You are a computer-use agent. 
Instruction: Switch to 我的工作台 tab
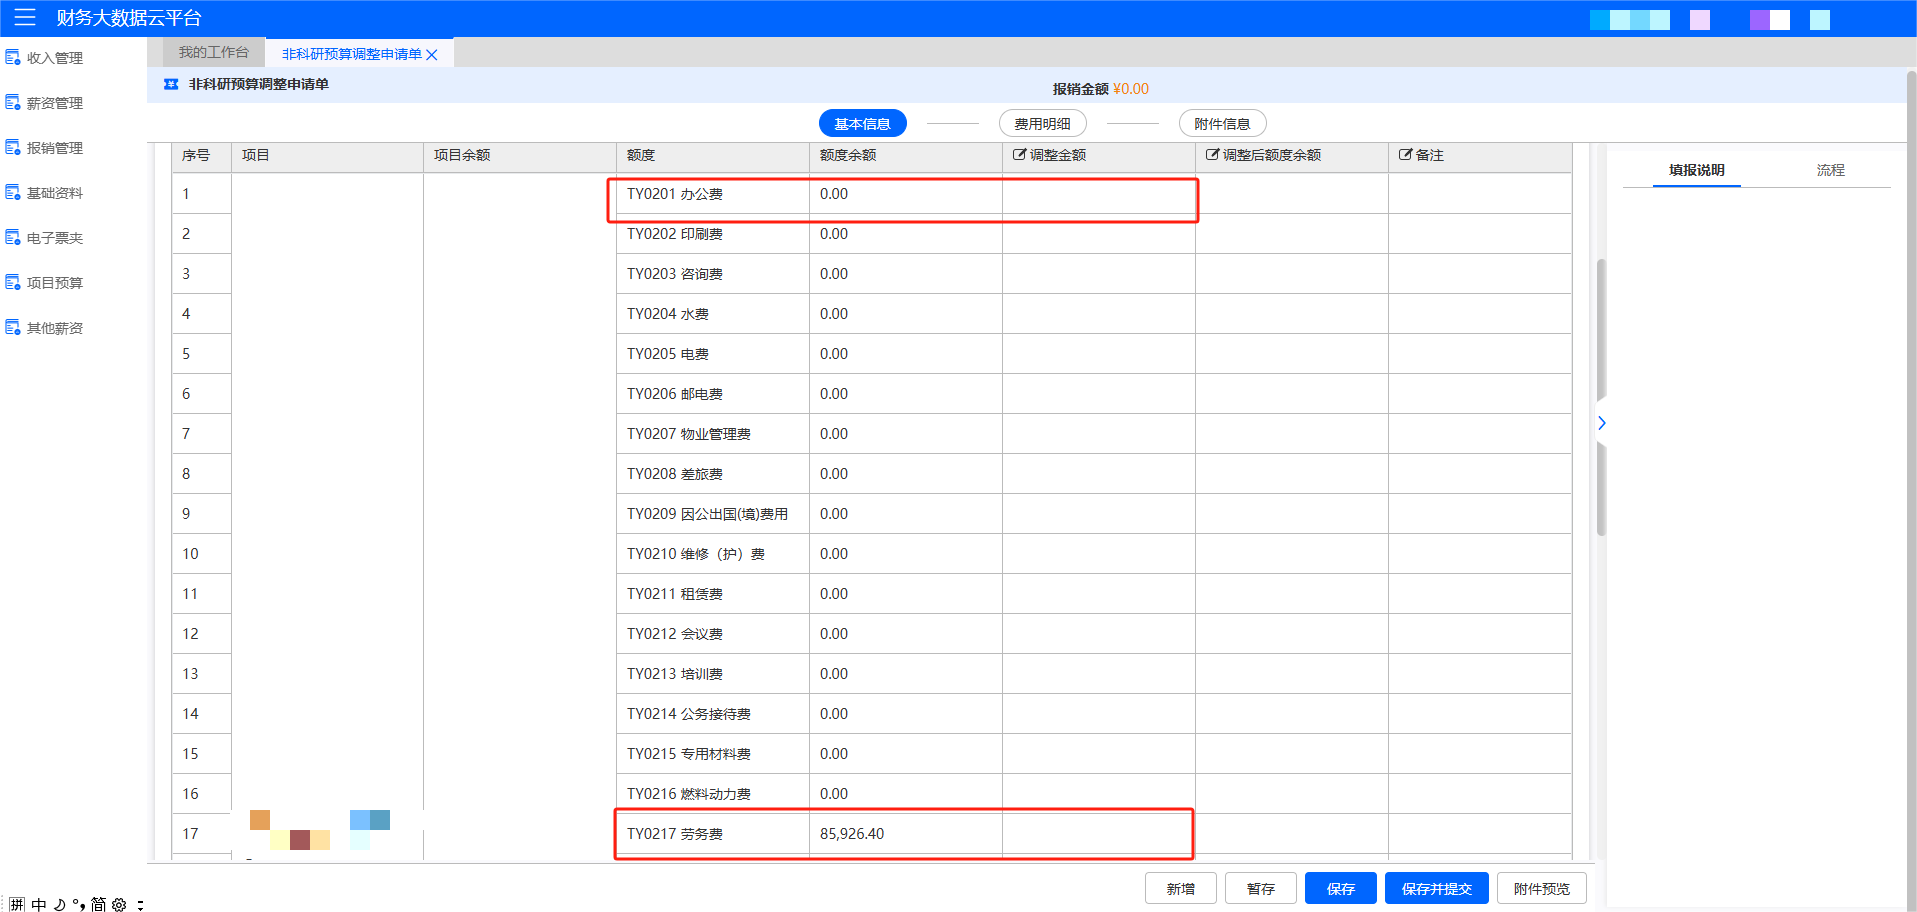point(214,52)
